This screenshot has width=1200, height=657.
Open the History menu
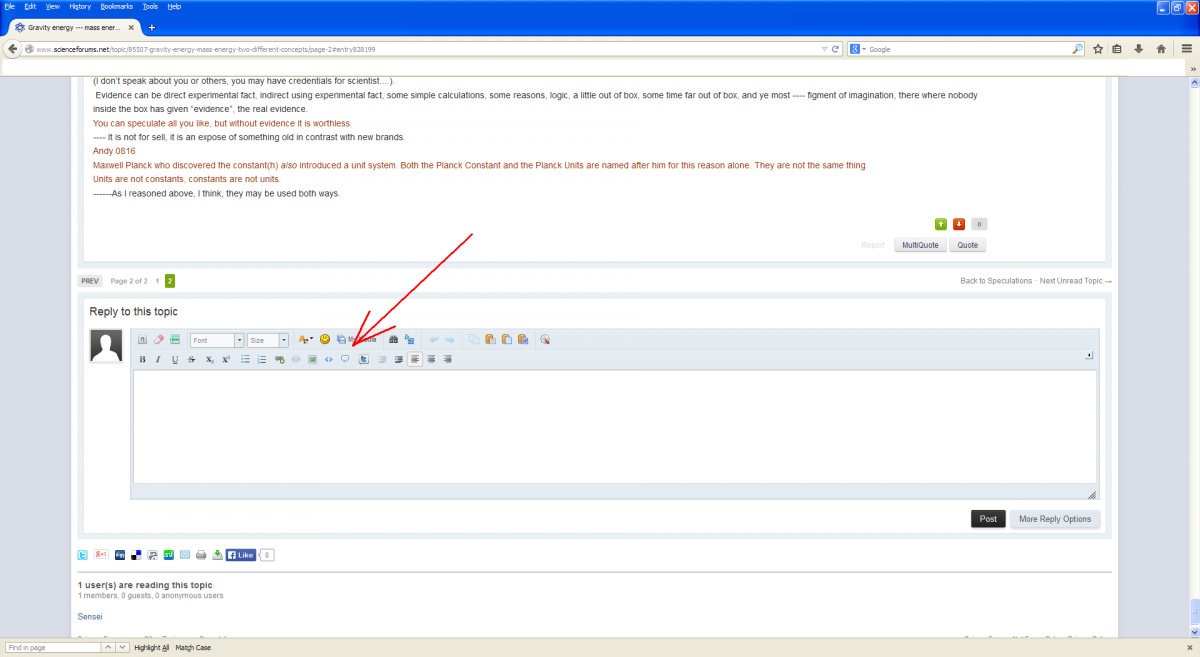(x=80, y=6)
